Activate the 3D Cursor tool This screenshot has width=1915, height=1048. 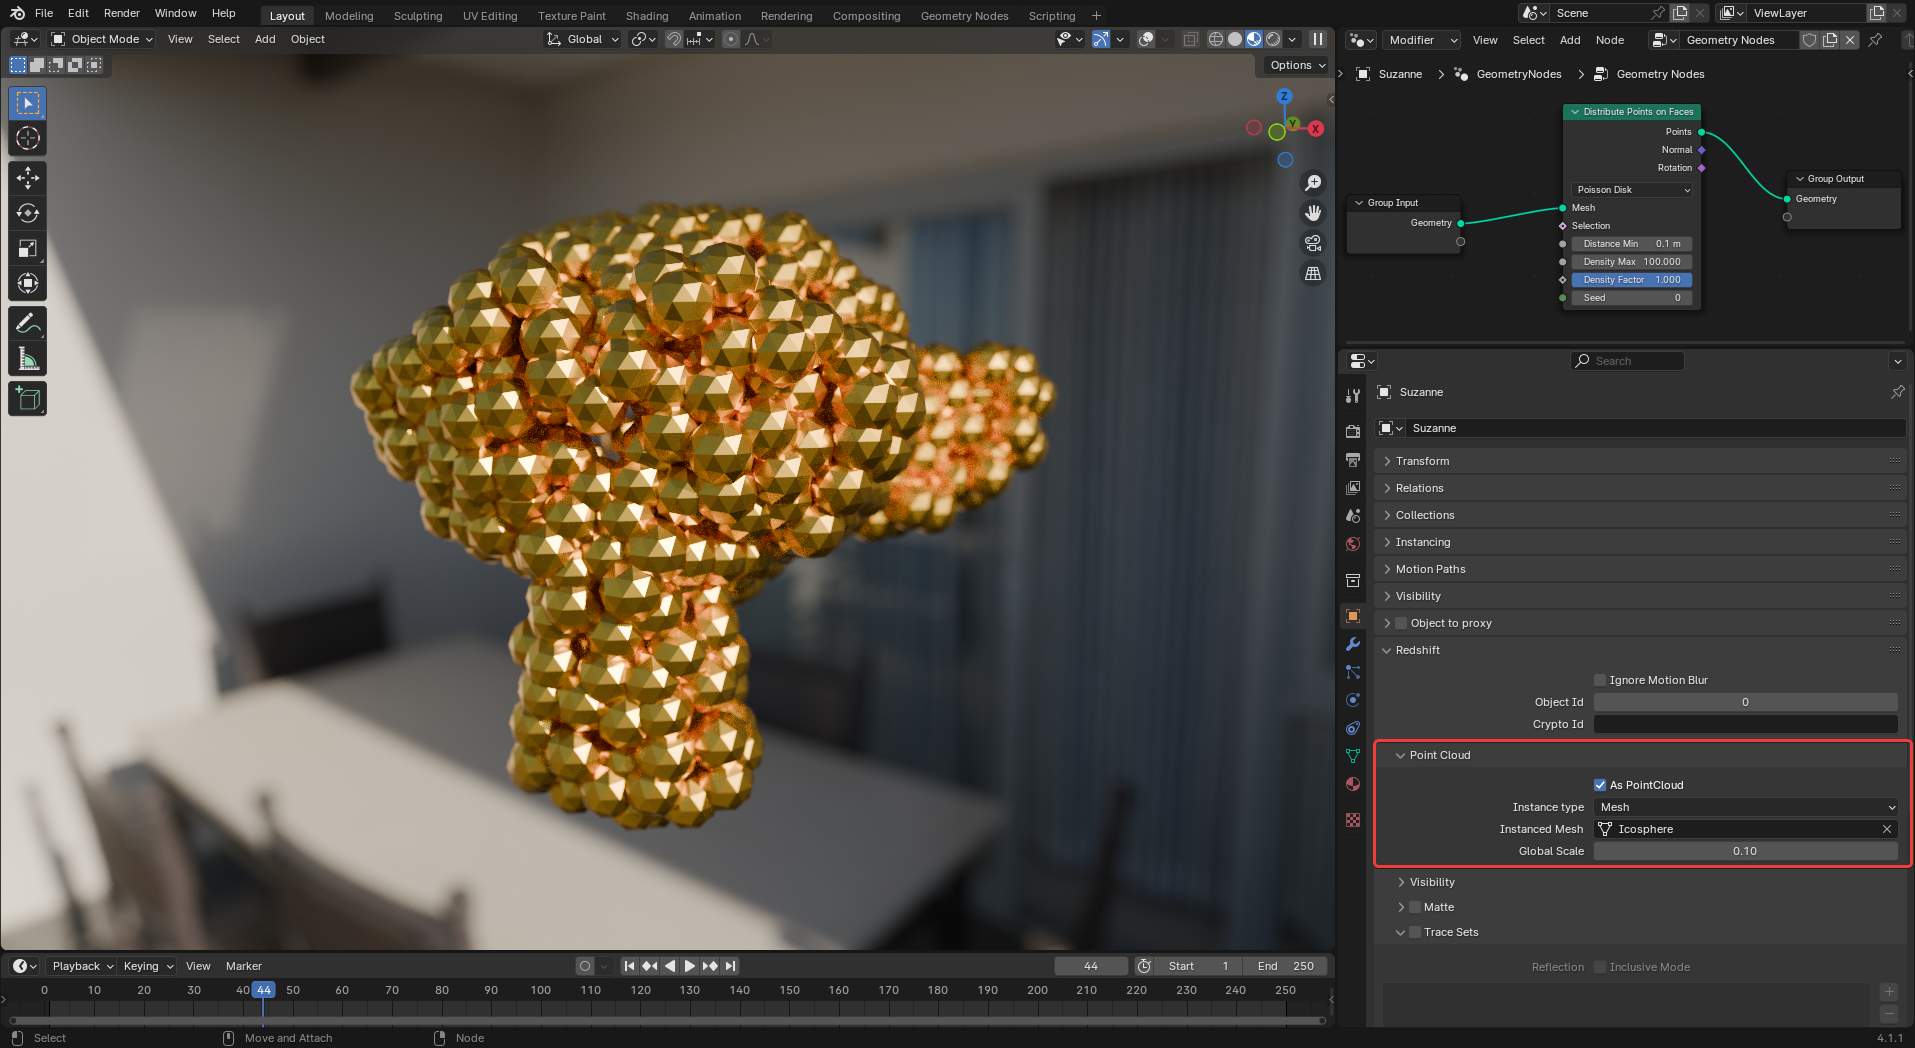coord(28,139)
